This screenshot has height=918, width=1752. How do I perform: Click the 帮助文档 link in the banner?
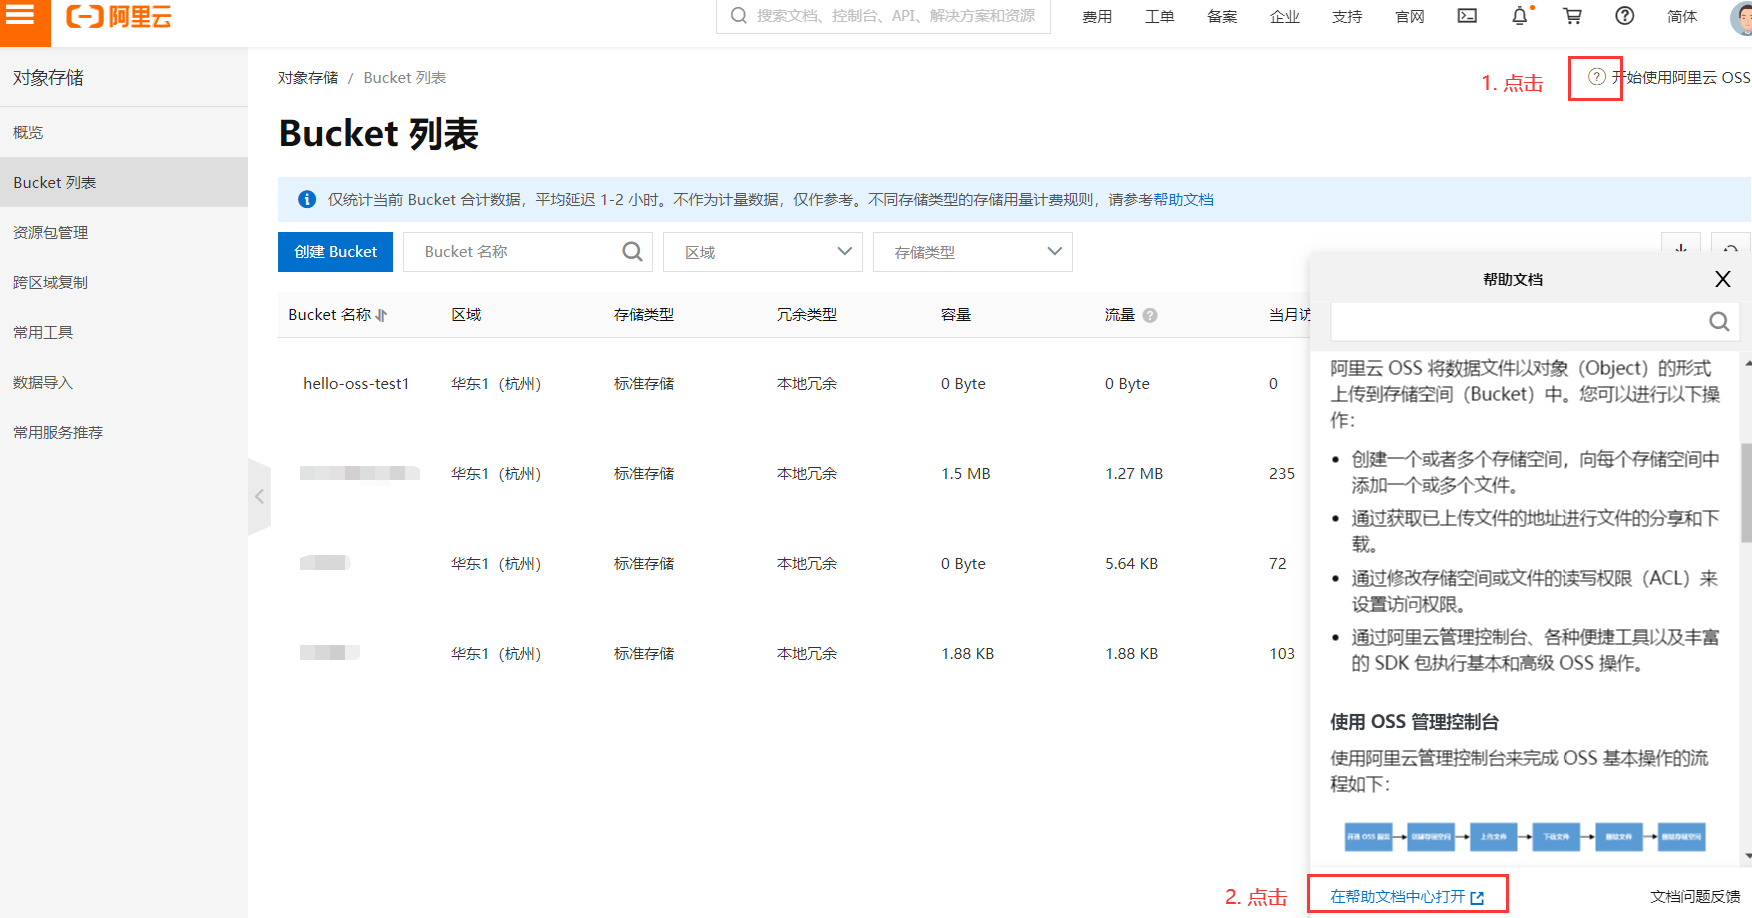coord(1183,199)
